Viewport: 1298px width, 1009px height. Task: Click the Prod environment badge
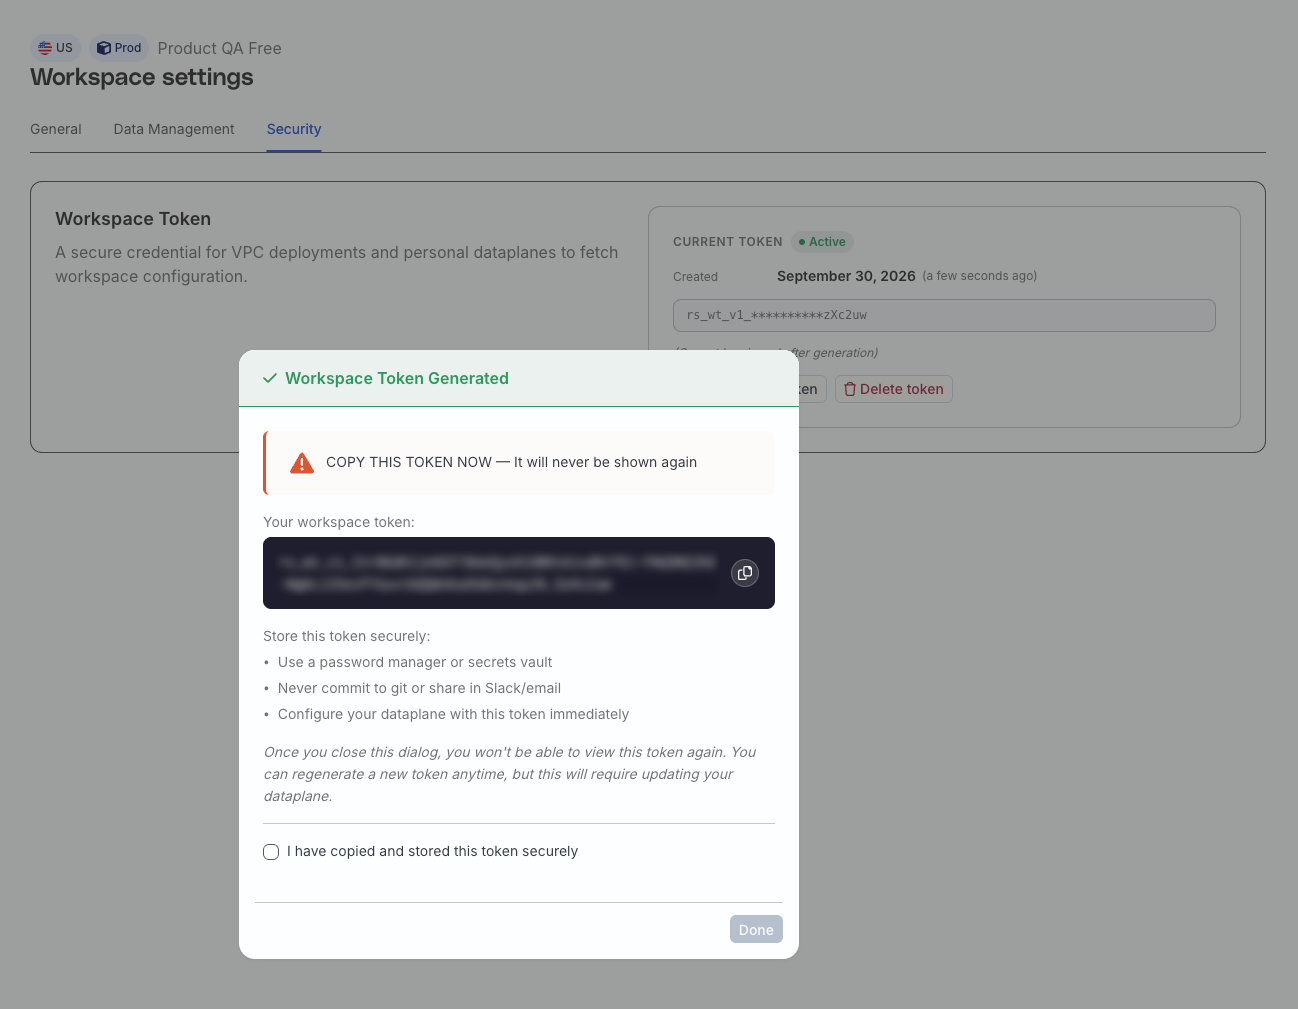point(120,48)
